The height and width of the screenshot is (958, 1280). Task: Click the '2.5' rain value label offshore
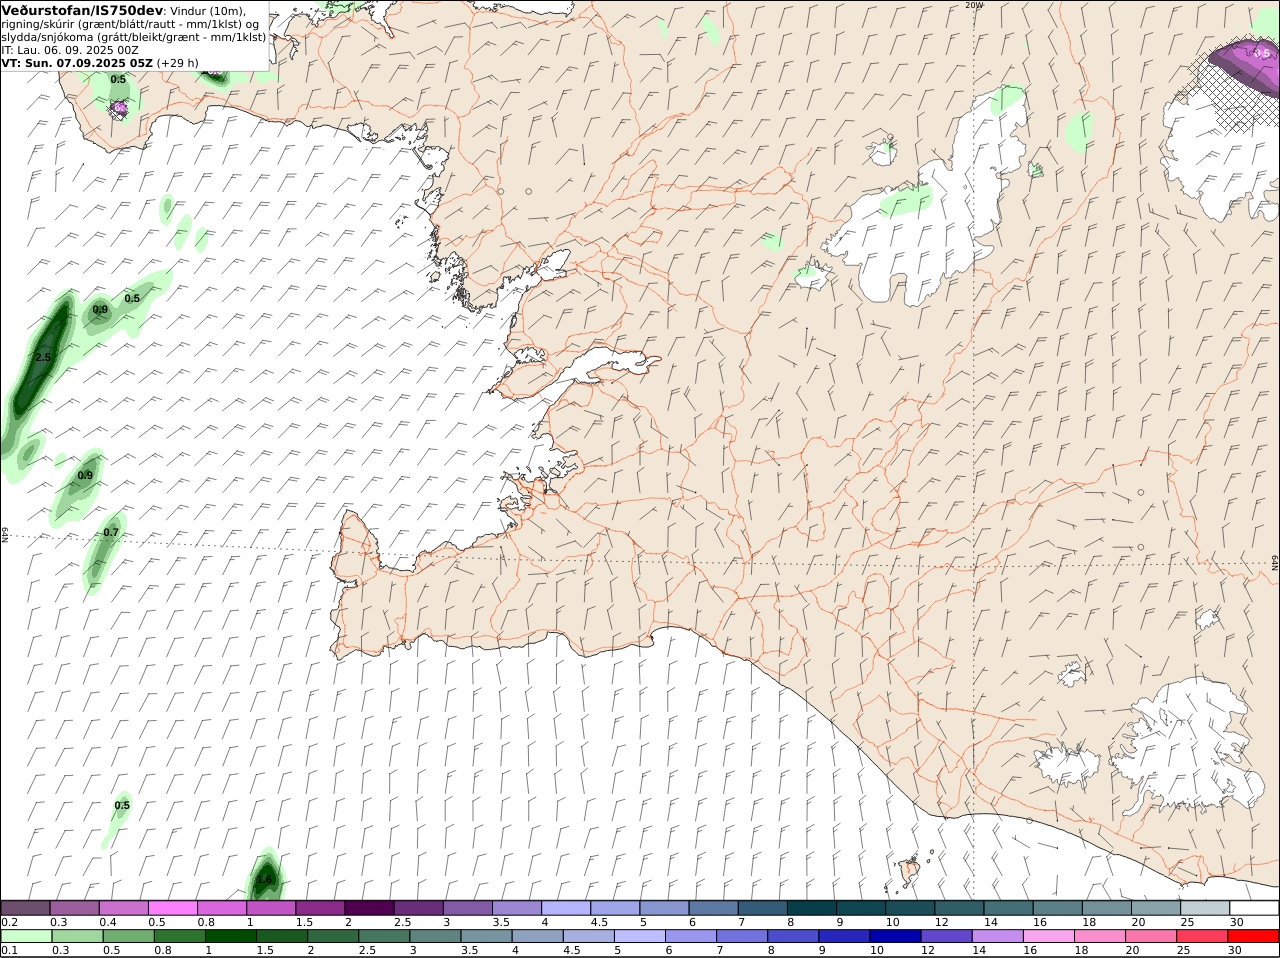(x=43, y=357)
